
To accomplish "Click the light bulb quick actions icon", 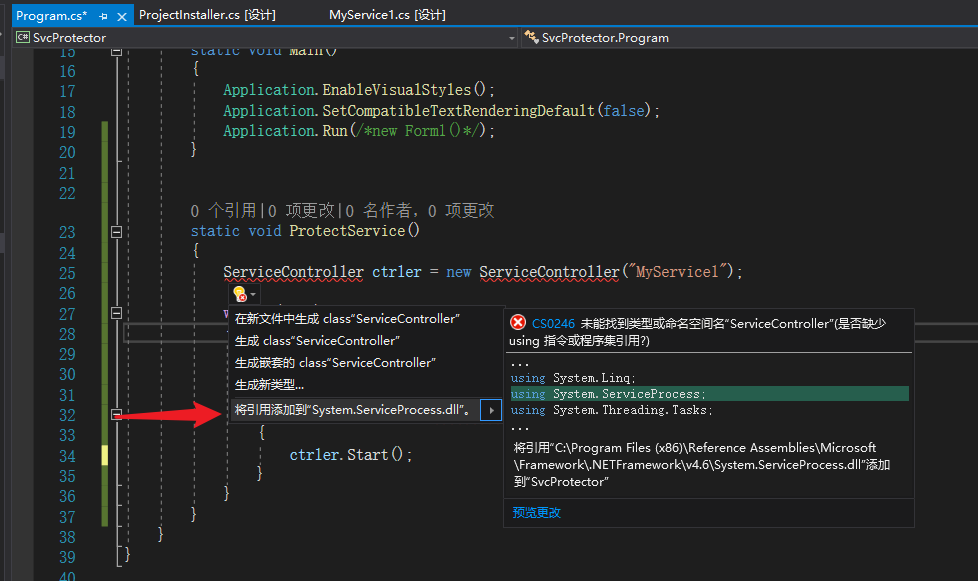I will coord(239,294).
